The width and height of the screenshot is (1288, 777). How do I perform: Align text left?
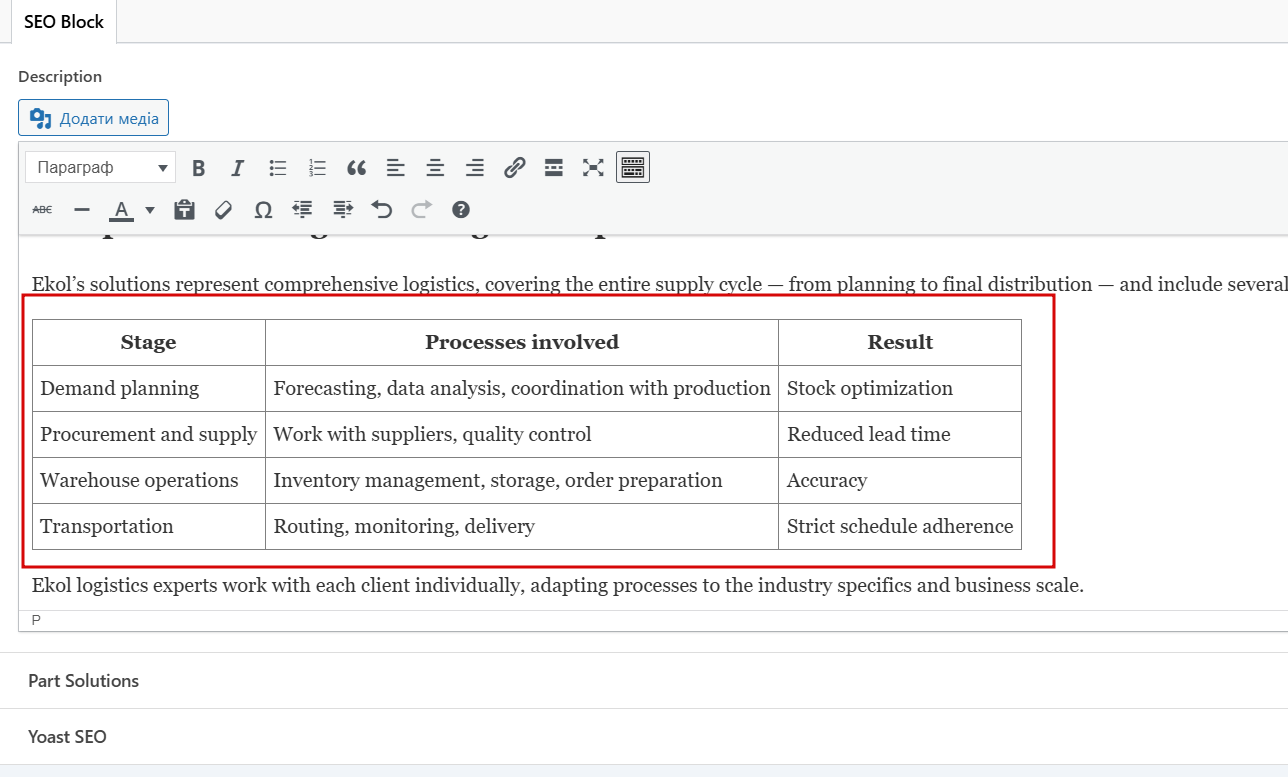click(396, 168)
